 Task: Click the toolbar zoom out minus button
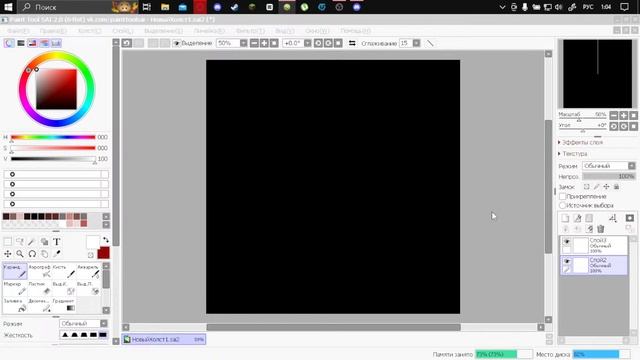click(254, 43)
